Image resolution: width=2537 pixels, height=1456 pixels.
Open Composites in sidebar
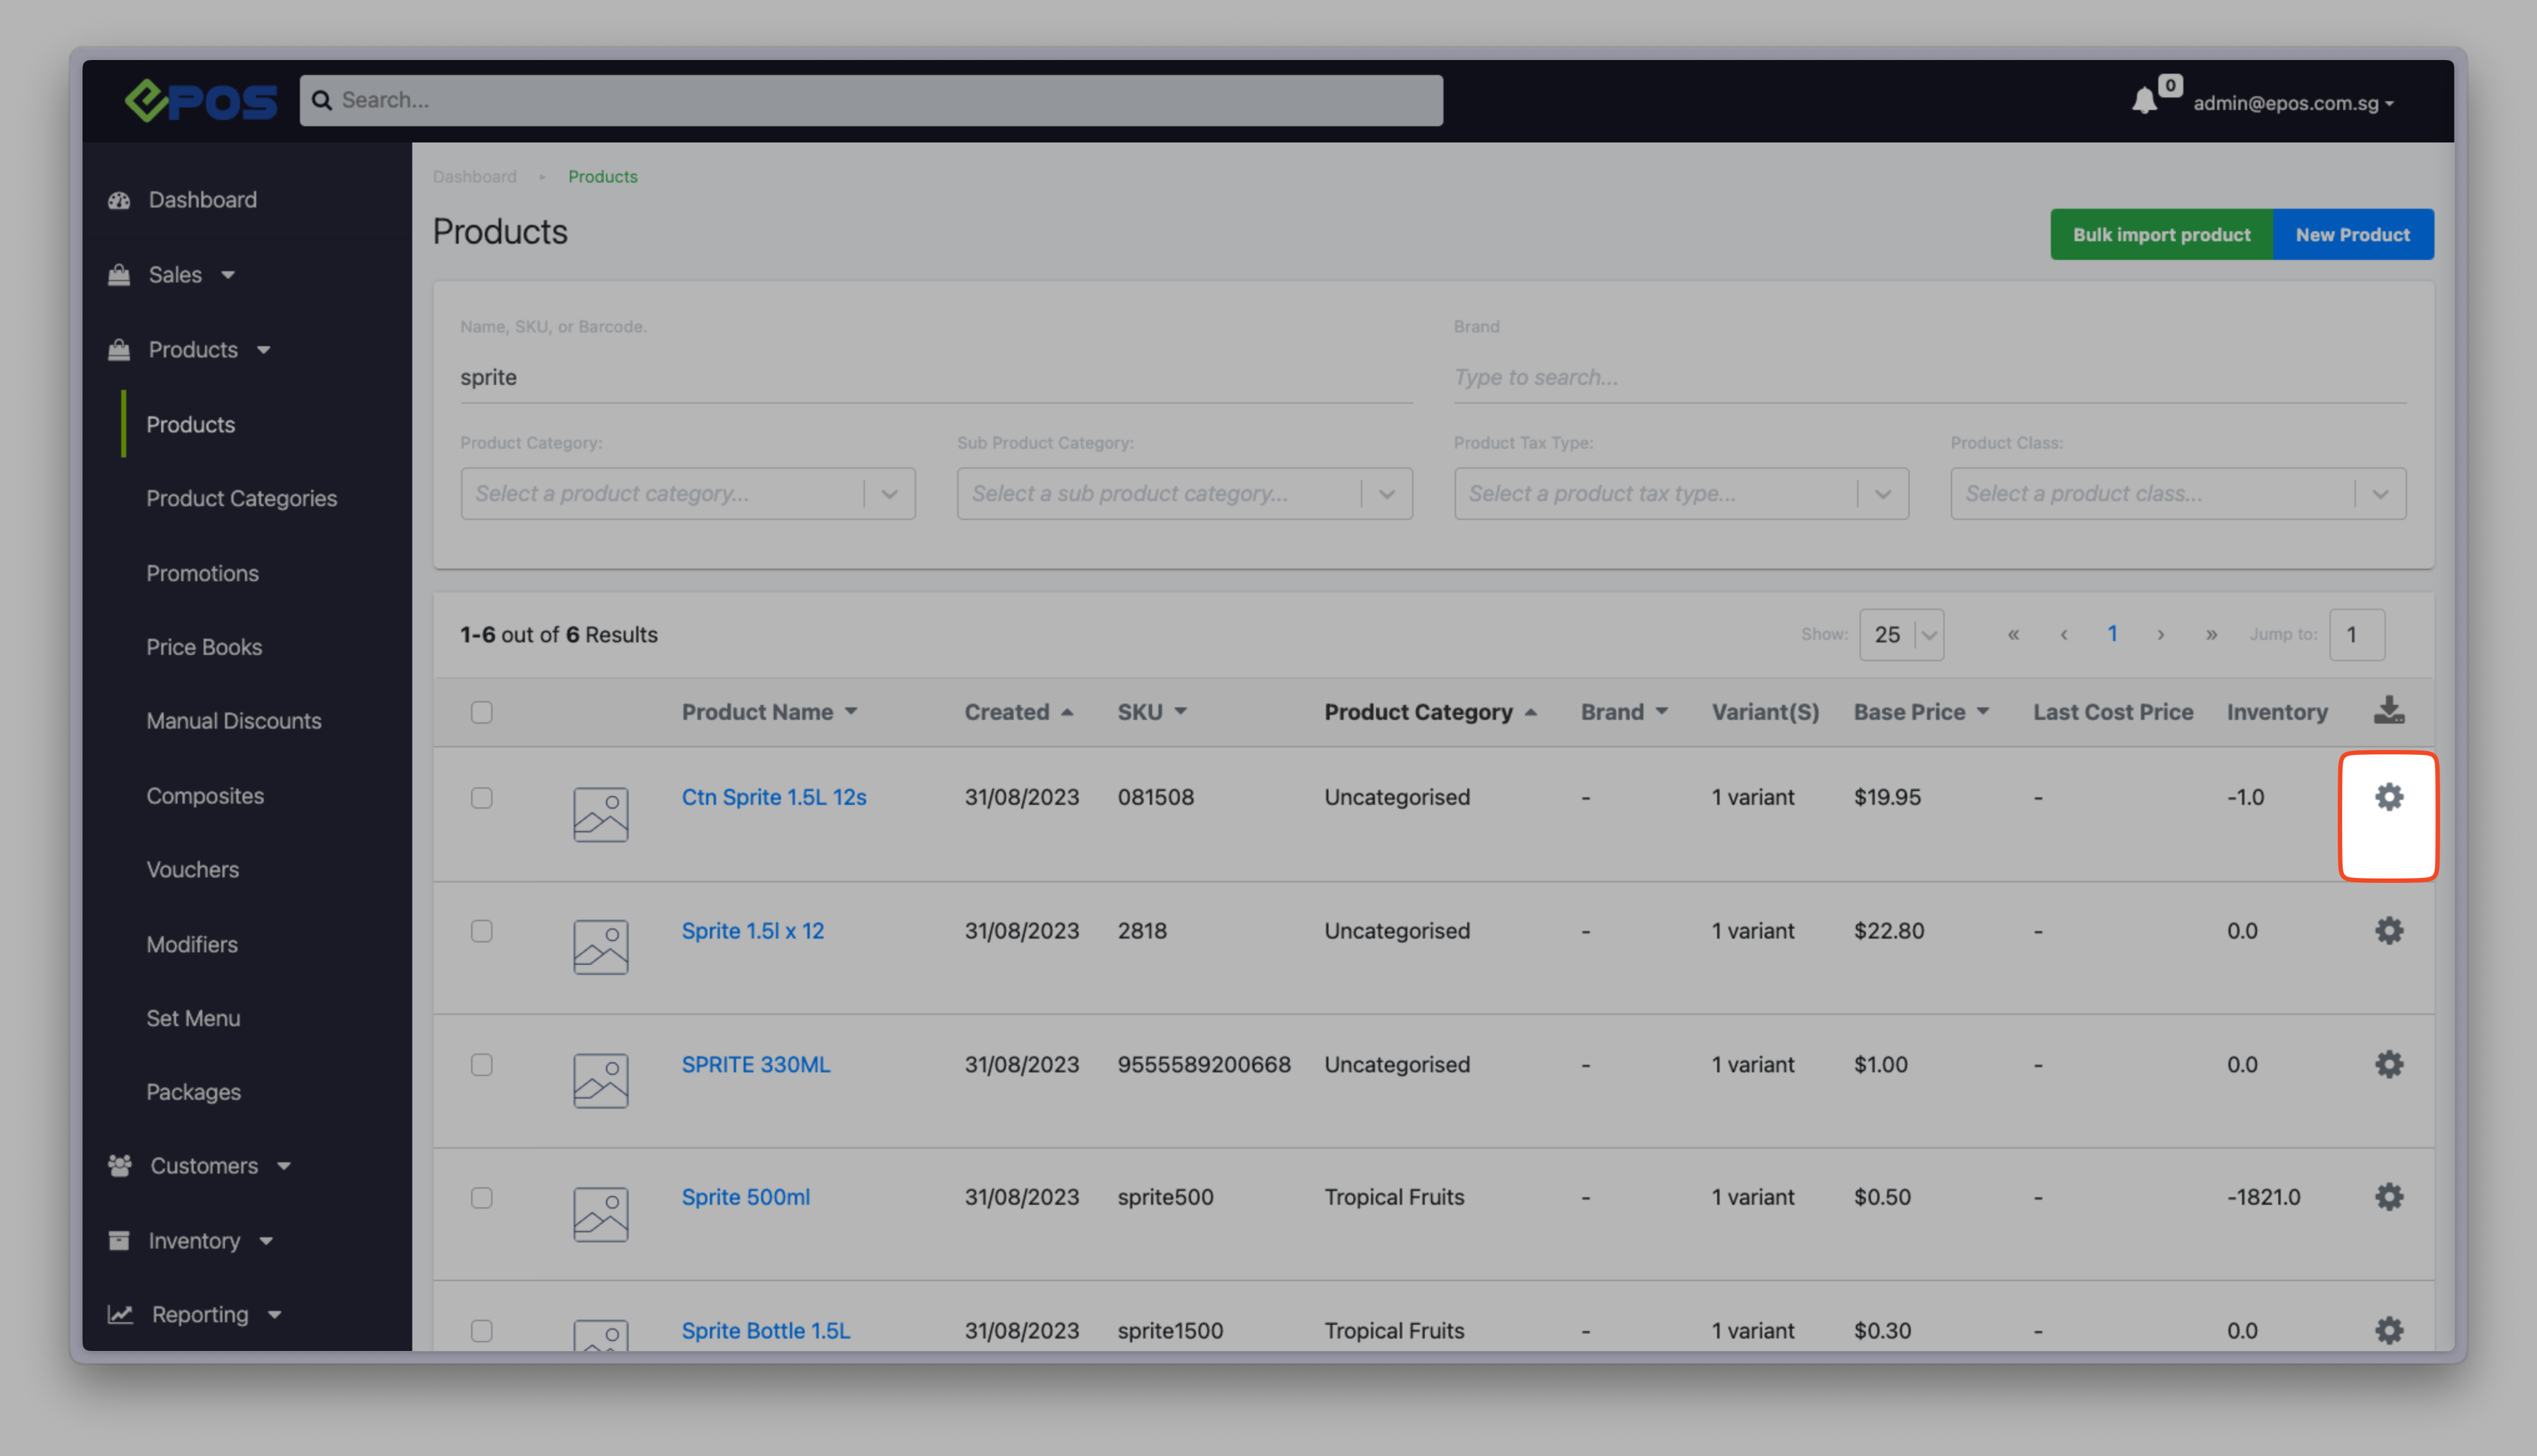pyautogui.click(x=205, y=796)
